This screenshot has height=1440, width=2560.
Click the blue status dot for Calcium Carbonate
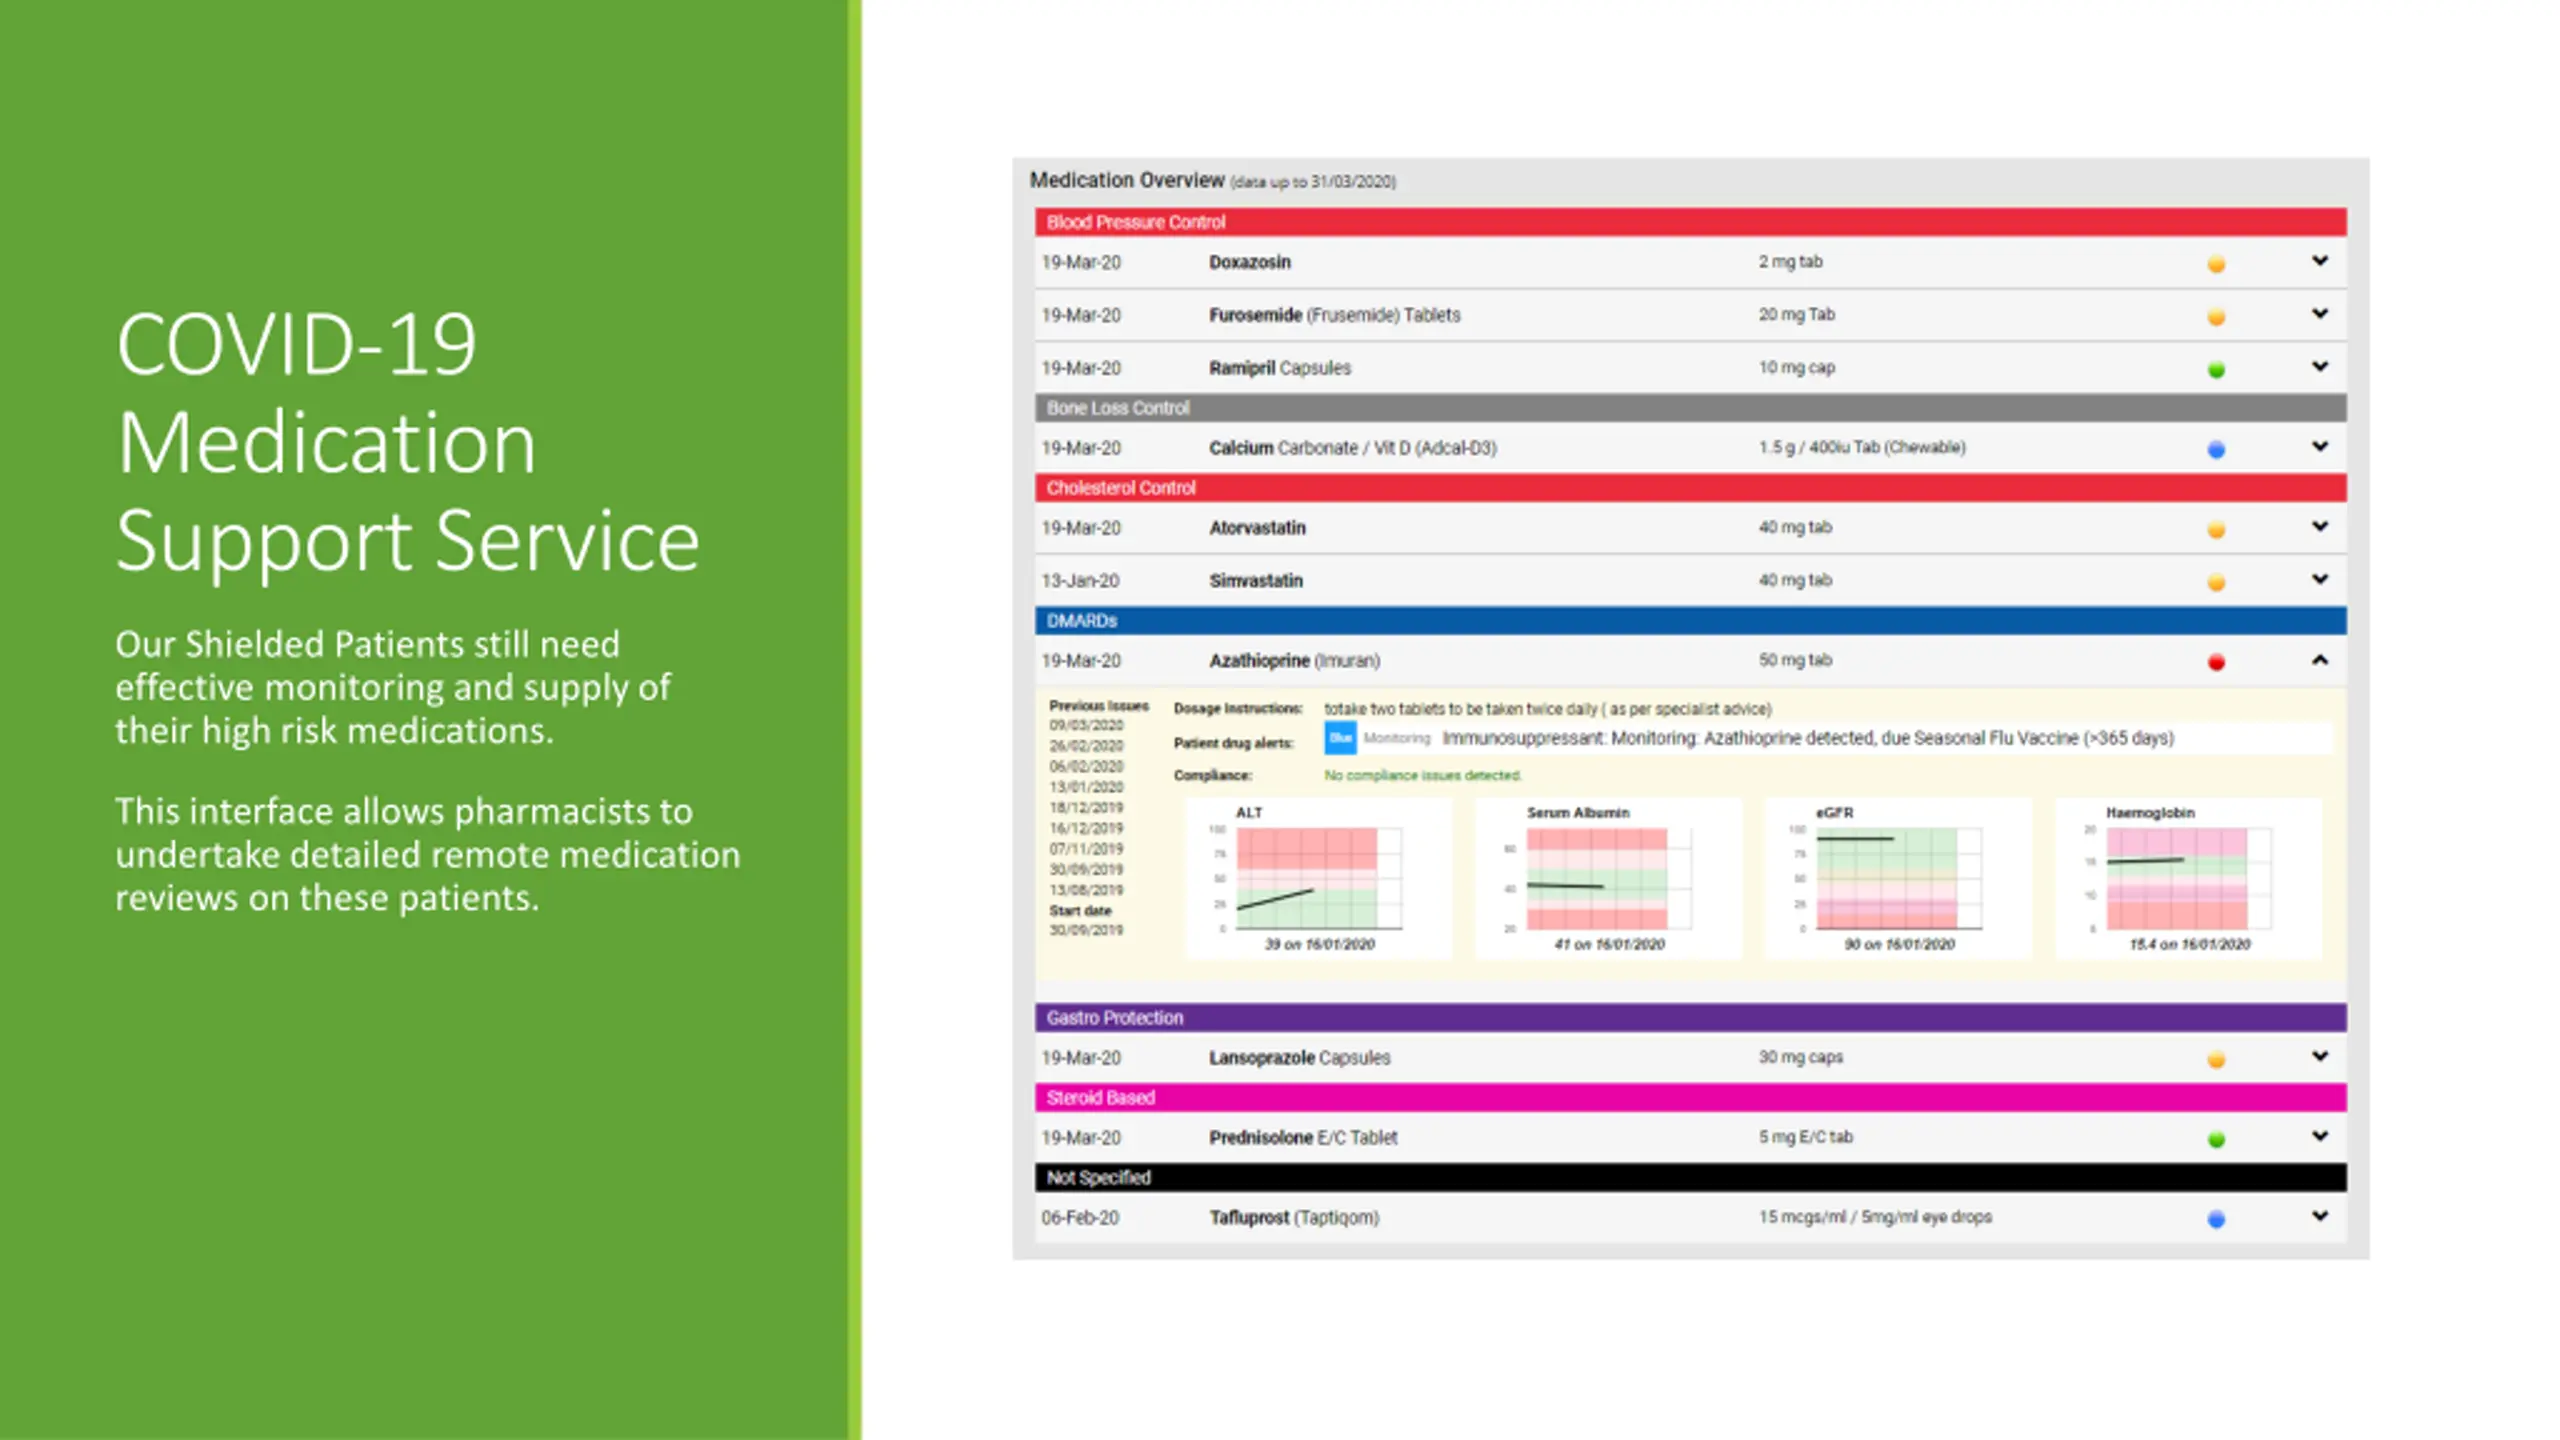tap(2216, 450)
